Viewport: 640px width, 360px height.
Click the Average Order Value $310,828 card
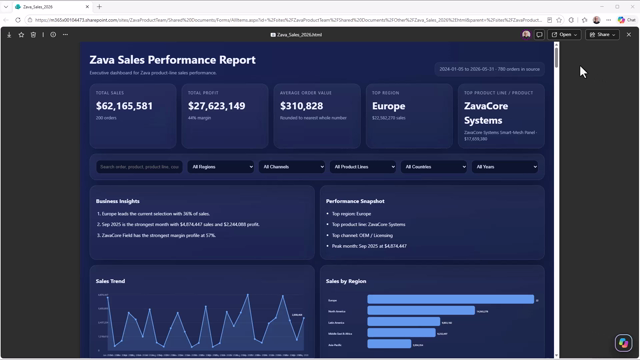click(317, 116)
